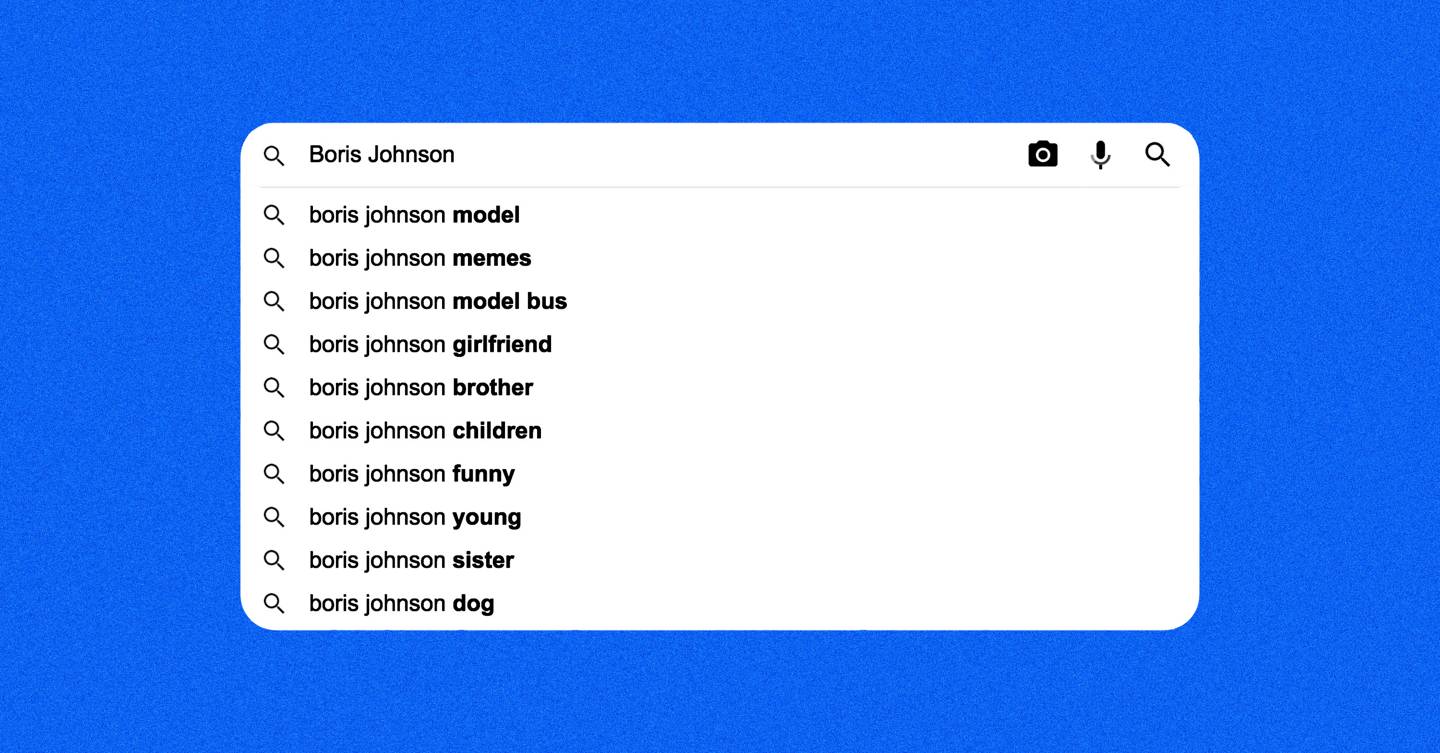Activate the microphone voice search icon
Image resolution: width=1440 pixels, height=753 pixels.
[1100, 155]
